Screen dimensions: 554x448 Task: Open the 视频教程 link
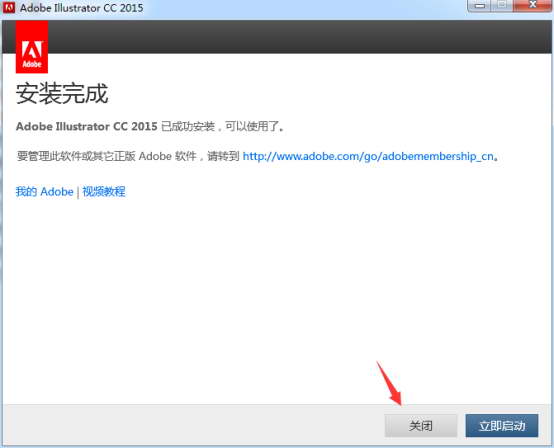pyautogui.click(x=104, y=191)
